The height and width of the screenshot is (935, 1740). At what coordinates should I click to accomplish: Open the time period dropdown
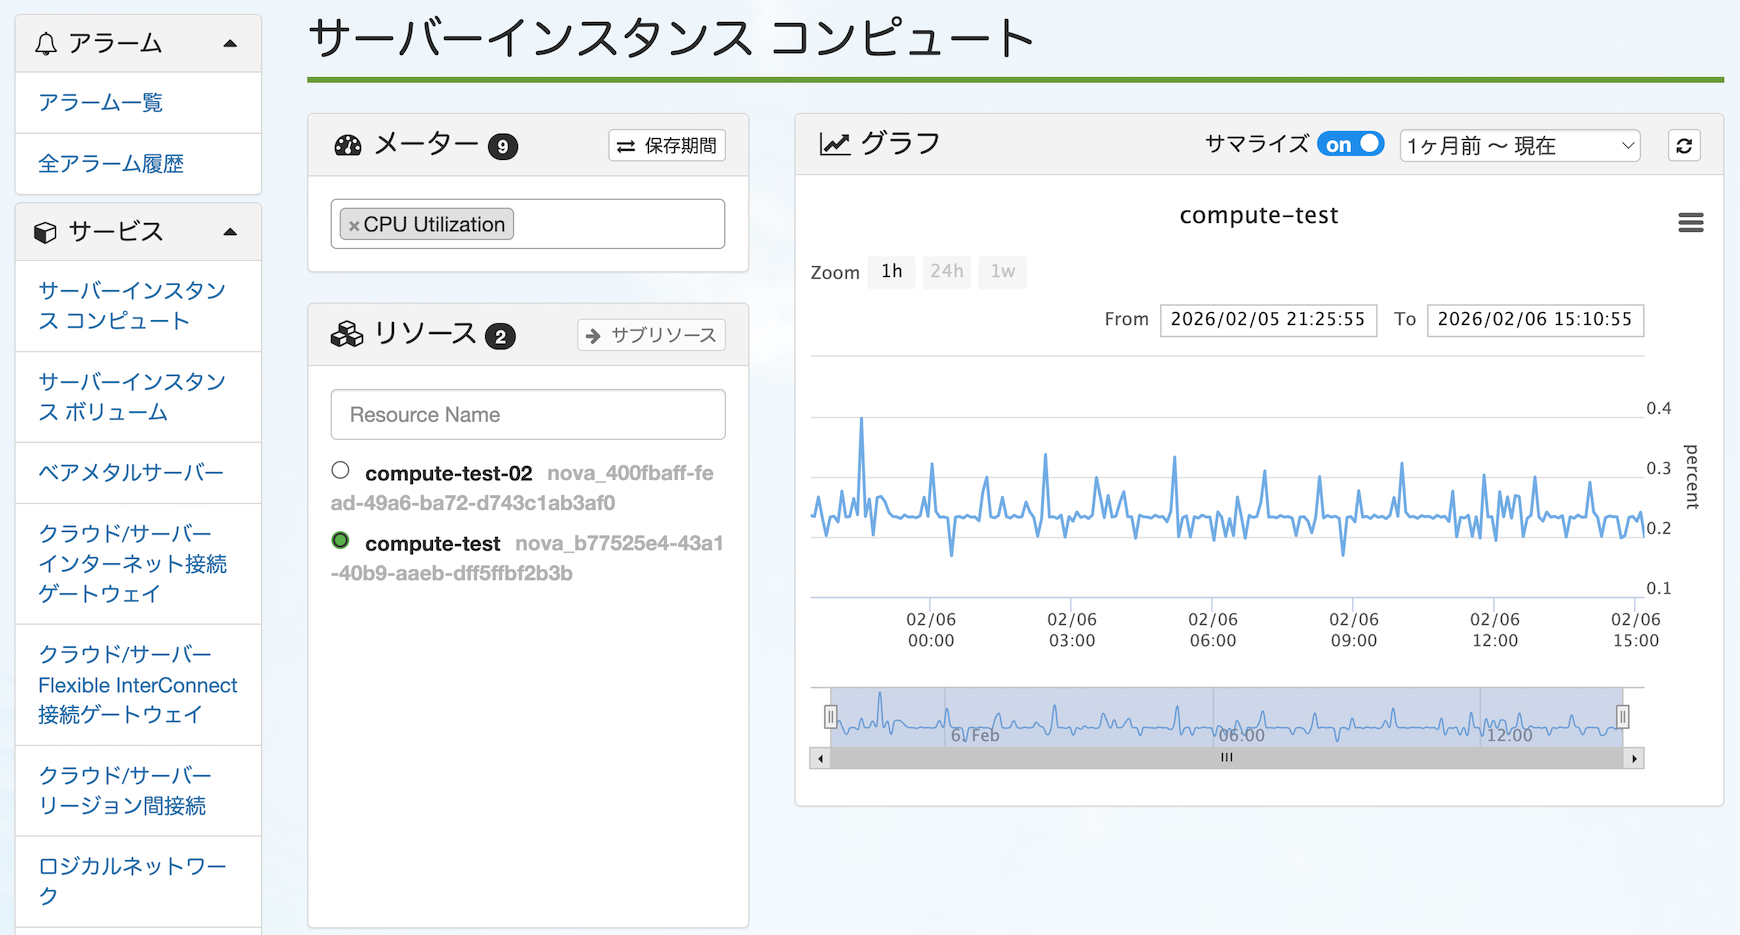pos(1519,146)
